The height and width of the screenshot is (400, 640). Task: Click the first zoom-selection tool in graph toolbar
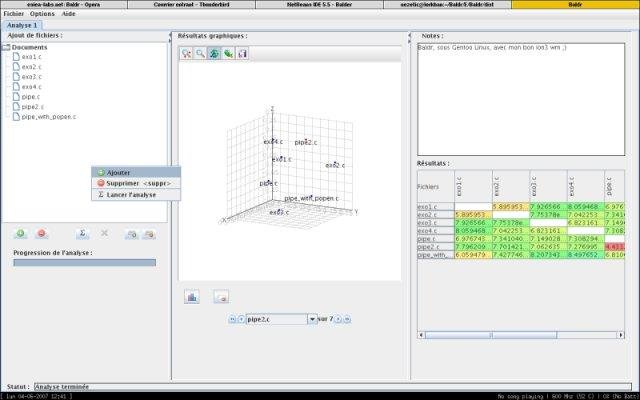click(187, 53)
